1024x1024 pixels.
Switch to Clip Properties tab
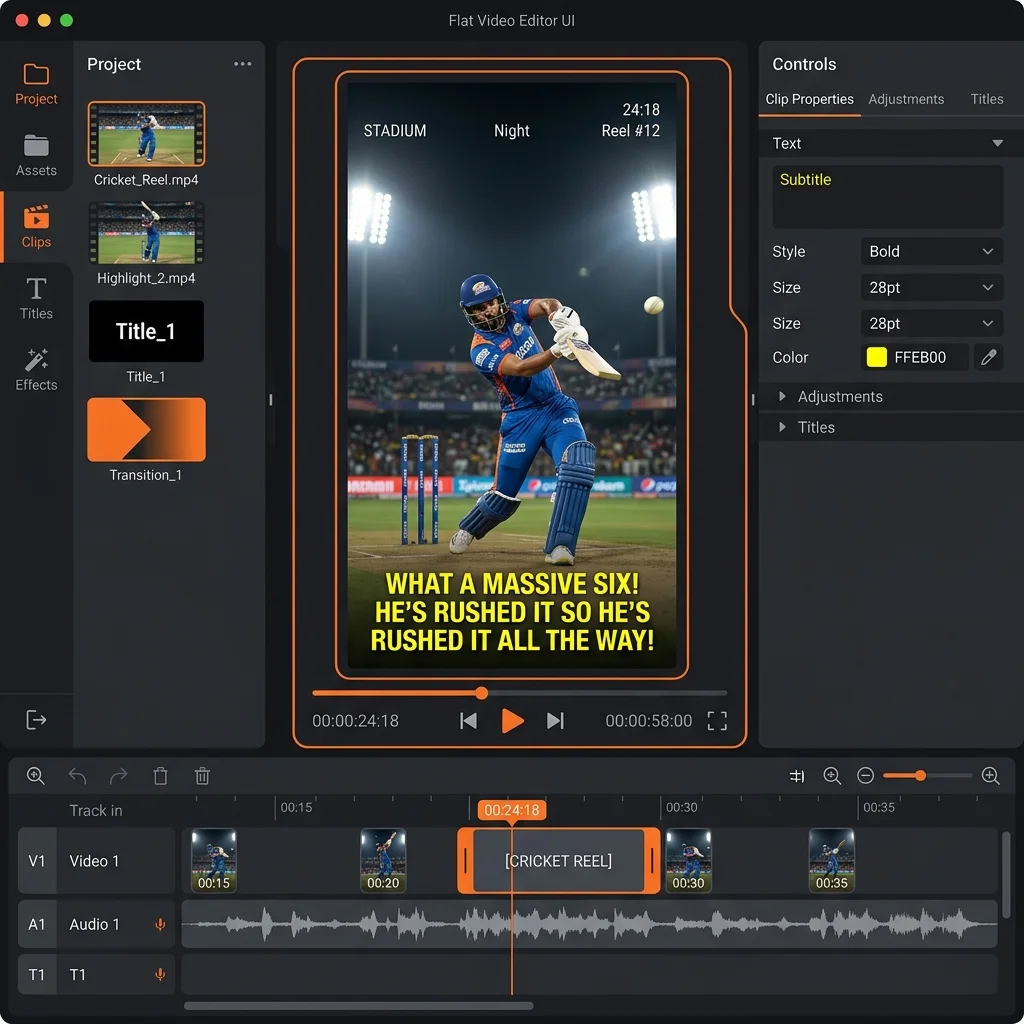click(x=809, y=99)
